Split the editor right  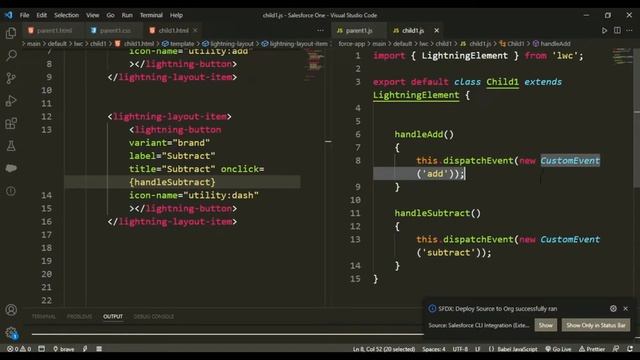point(617,31)
